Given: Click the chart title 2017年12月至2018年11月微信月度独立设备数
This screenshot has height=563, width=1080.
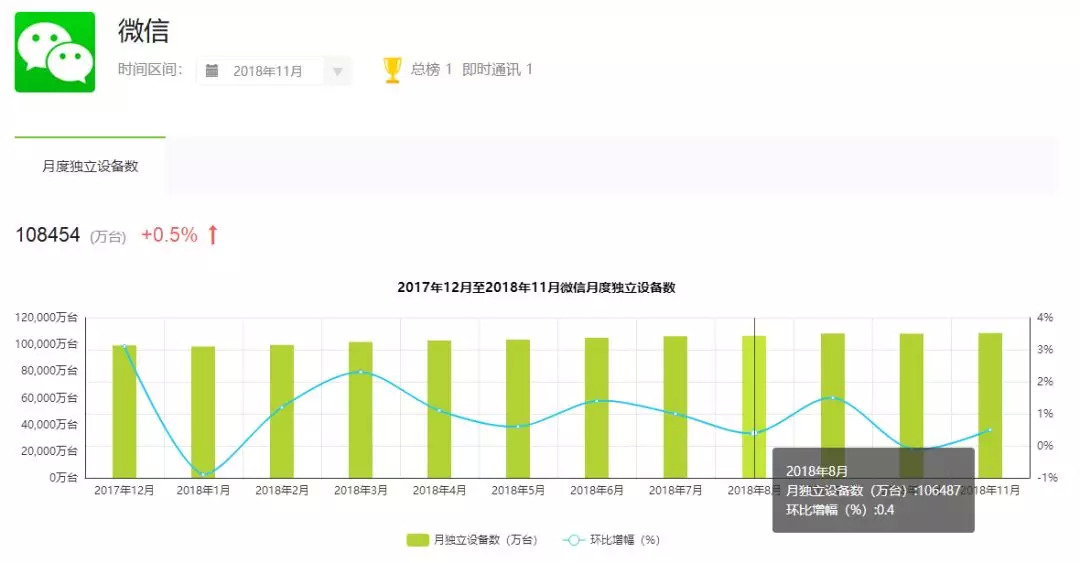Looking at the screenshot, I should [537, 287].
